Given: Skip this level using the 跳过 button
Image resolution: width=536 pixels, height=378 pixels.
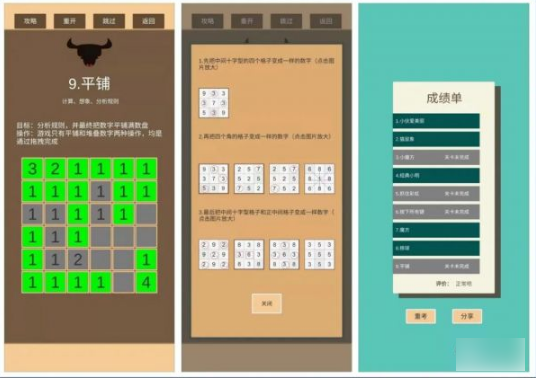Looking at the screenshot, I should pyautogui.click(x=109, y=21).
